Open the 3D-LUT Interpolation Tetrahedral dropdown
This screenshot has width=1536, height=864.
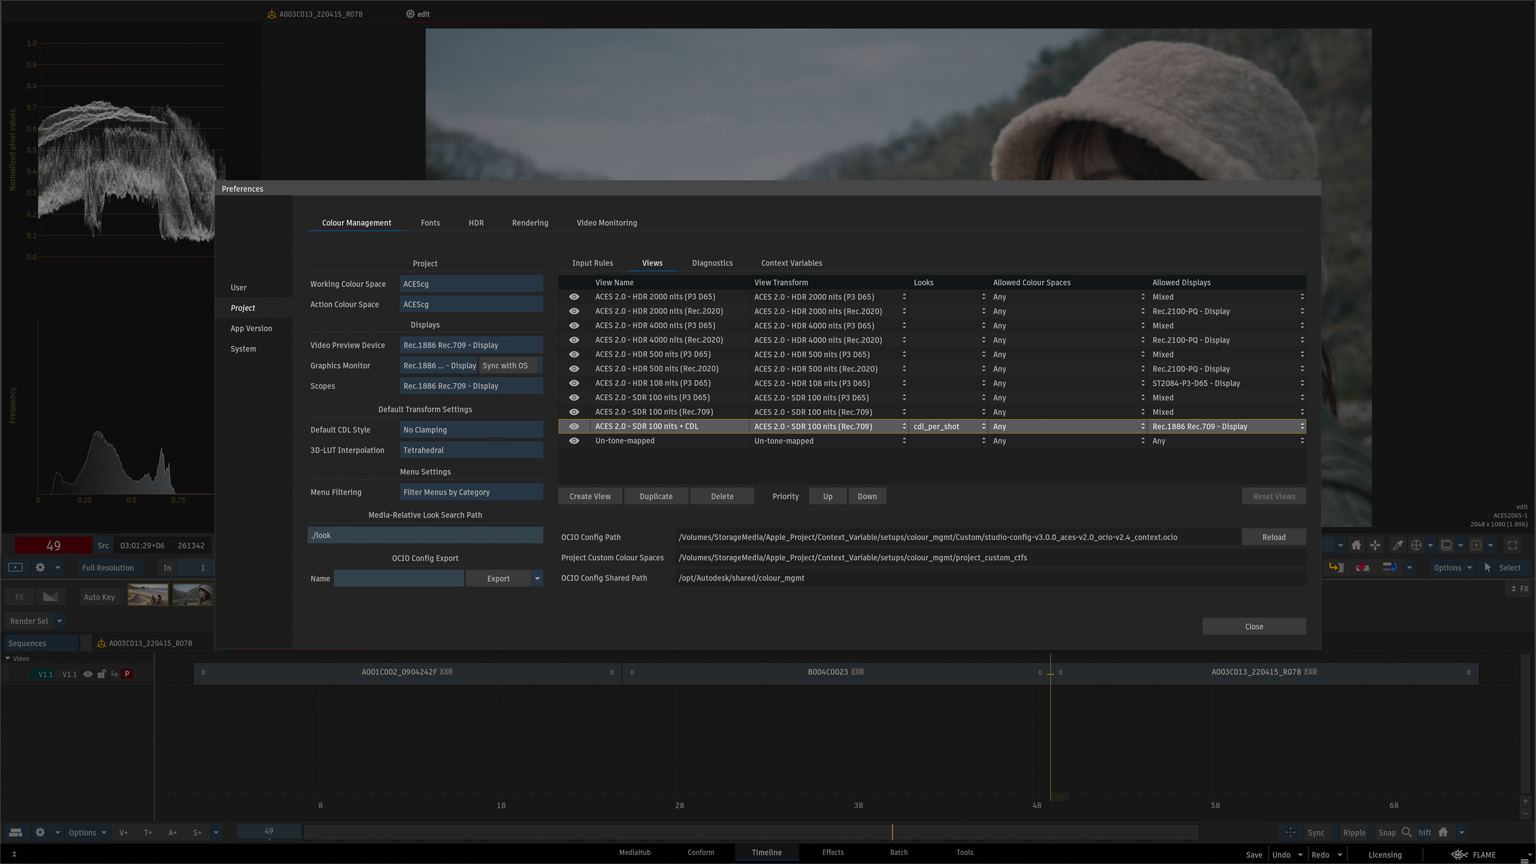pyautogui.click(x=471, y=450)
